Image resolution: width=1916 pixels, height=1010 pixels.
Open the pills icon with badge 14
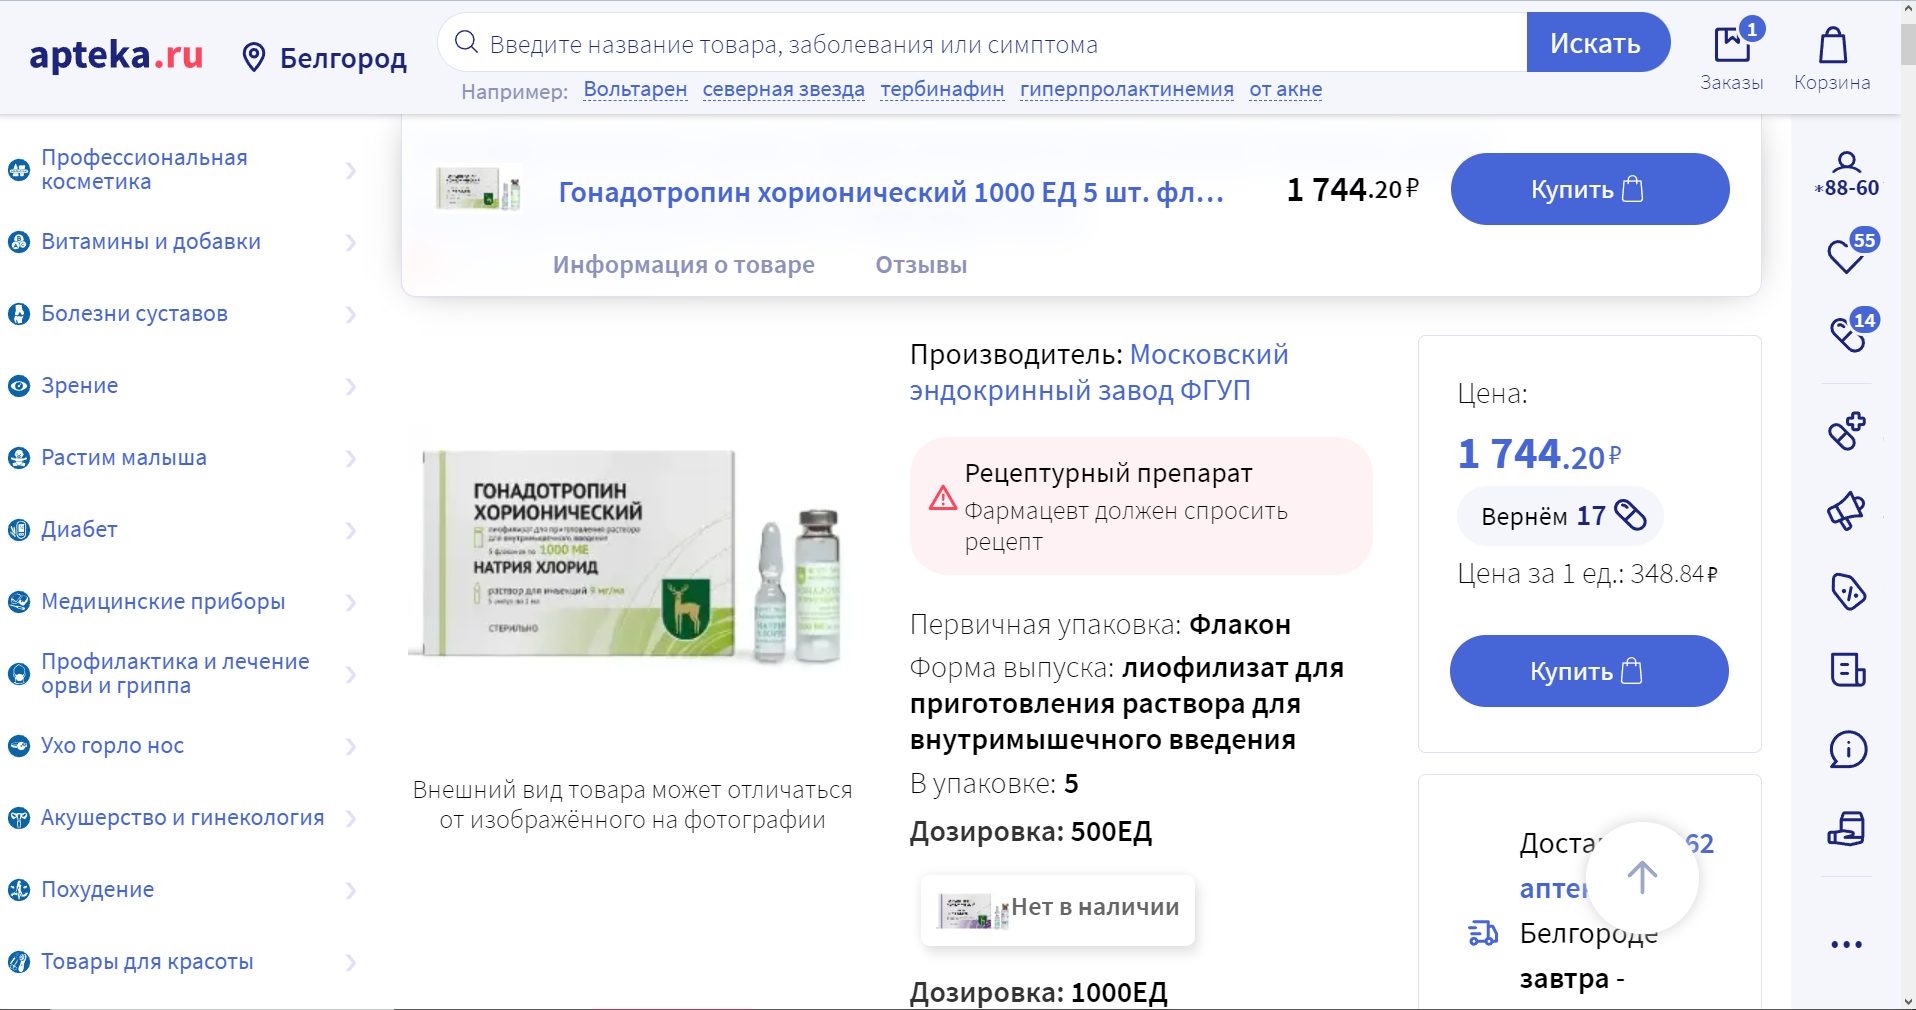(1846, 335)
